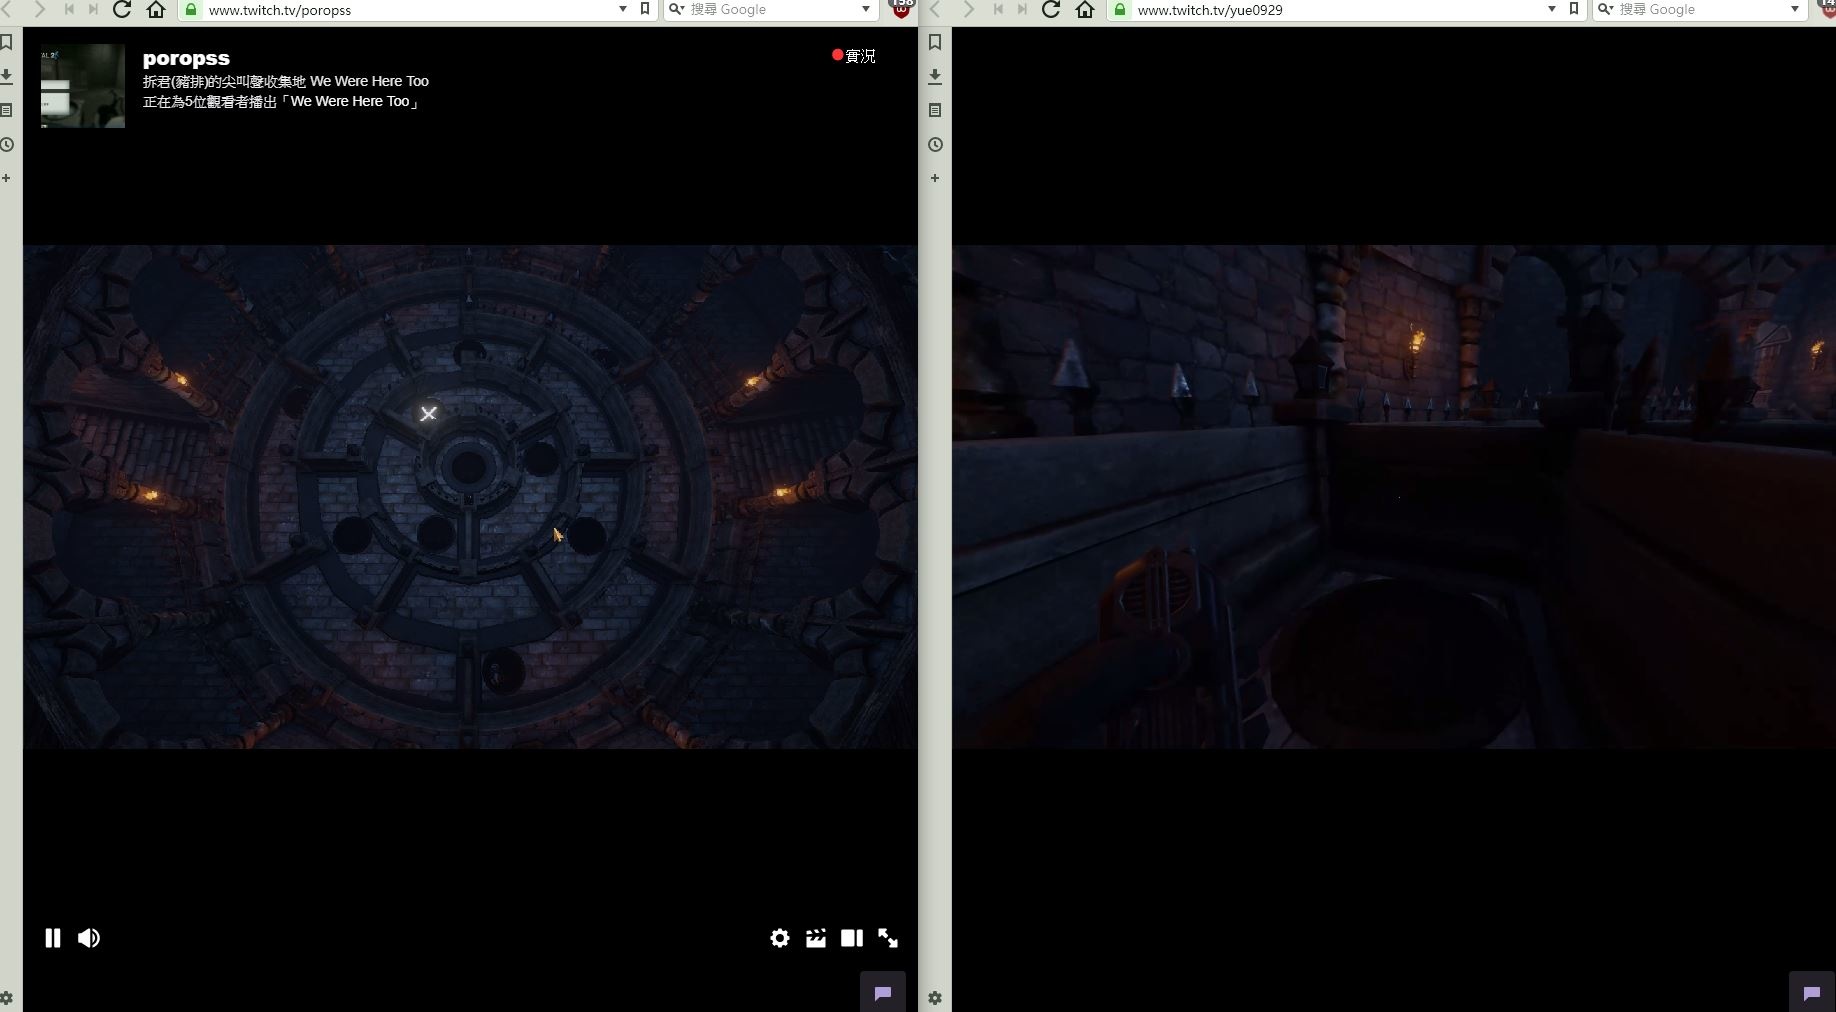Open Notes panel in yue0929 window

pyautogui.click(x=935, y=110)
